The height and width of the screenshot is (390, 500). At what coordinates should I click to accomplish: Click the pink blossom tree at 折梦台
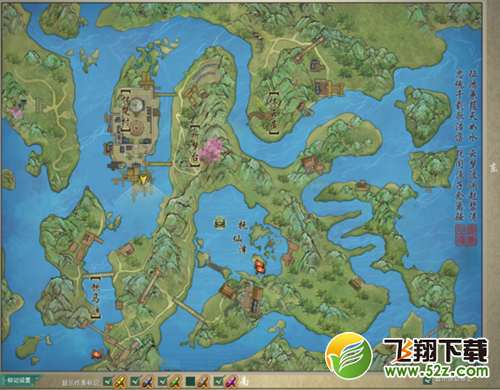tap(210, 150)
